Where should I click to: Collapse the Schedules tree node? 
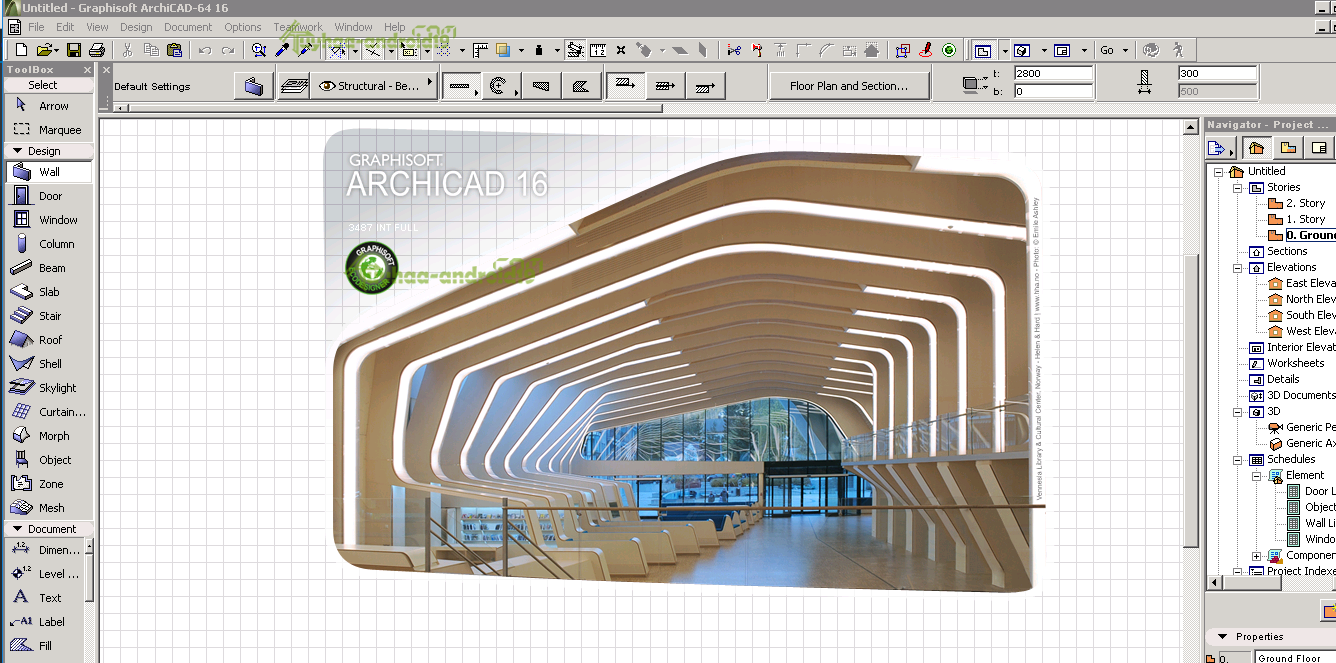click(1238, 459)
